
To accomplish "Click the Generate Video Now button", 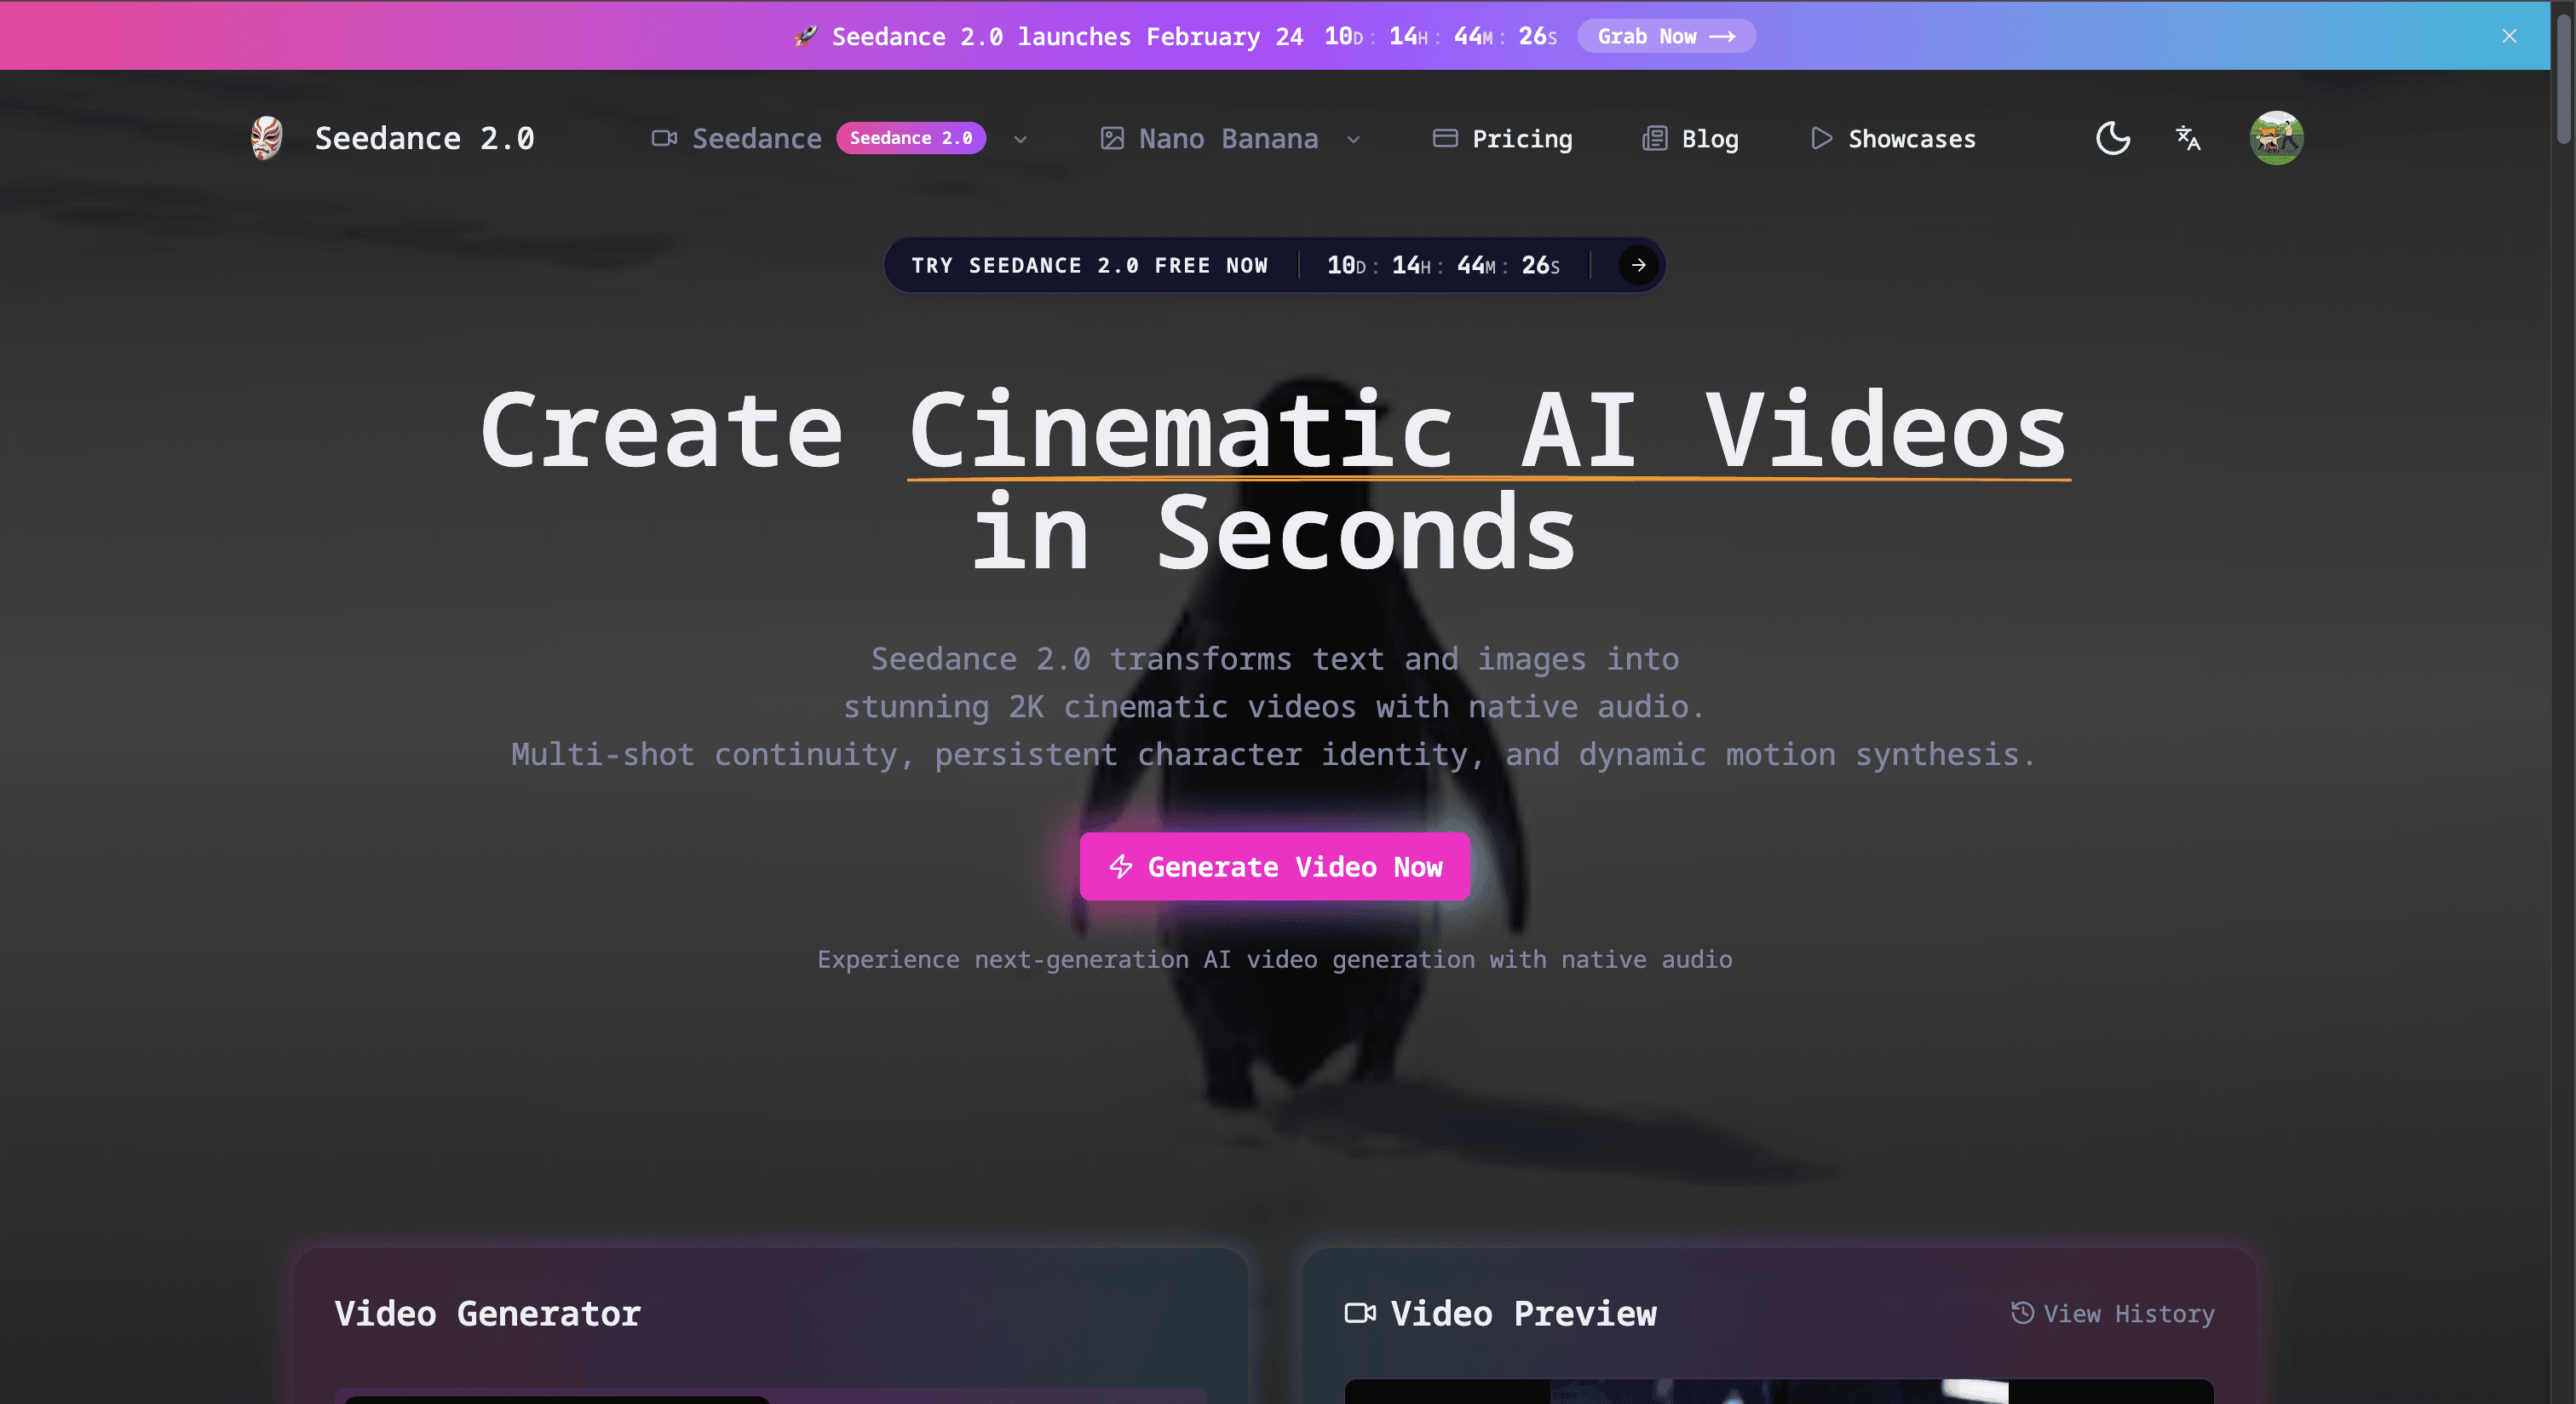I will [1274, 866].
